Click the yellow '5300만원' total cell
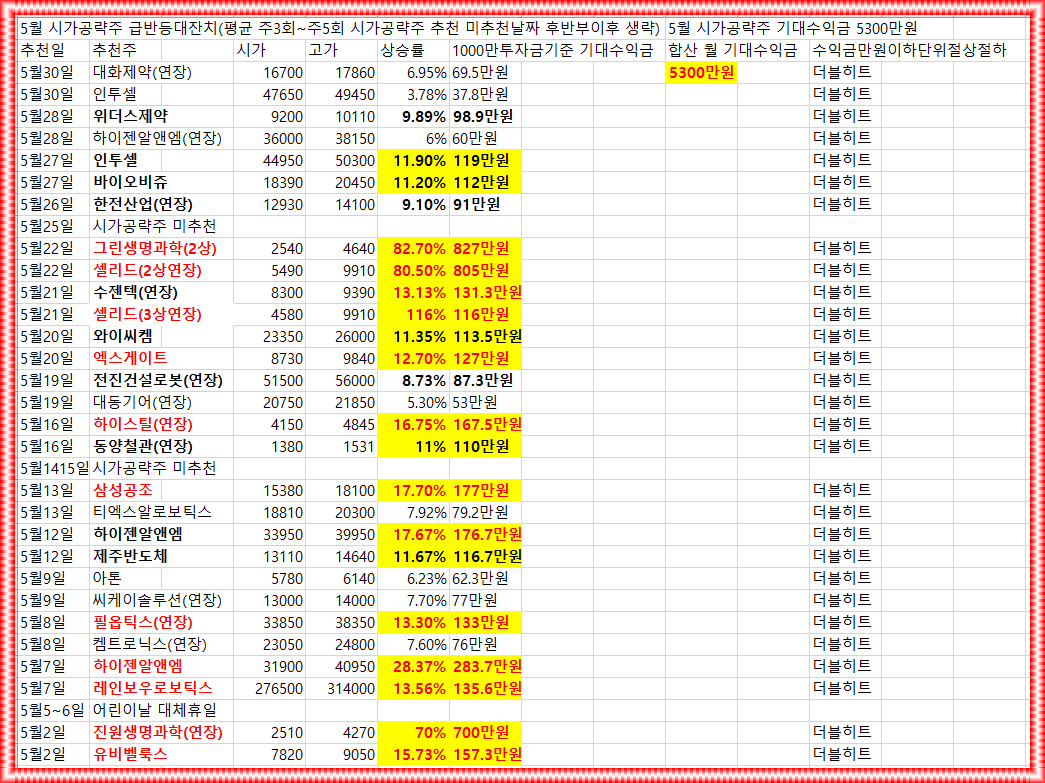The width and height of the screenshot is (1045, 783). (x=701, y=72)
